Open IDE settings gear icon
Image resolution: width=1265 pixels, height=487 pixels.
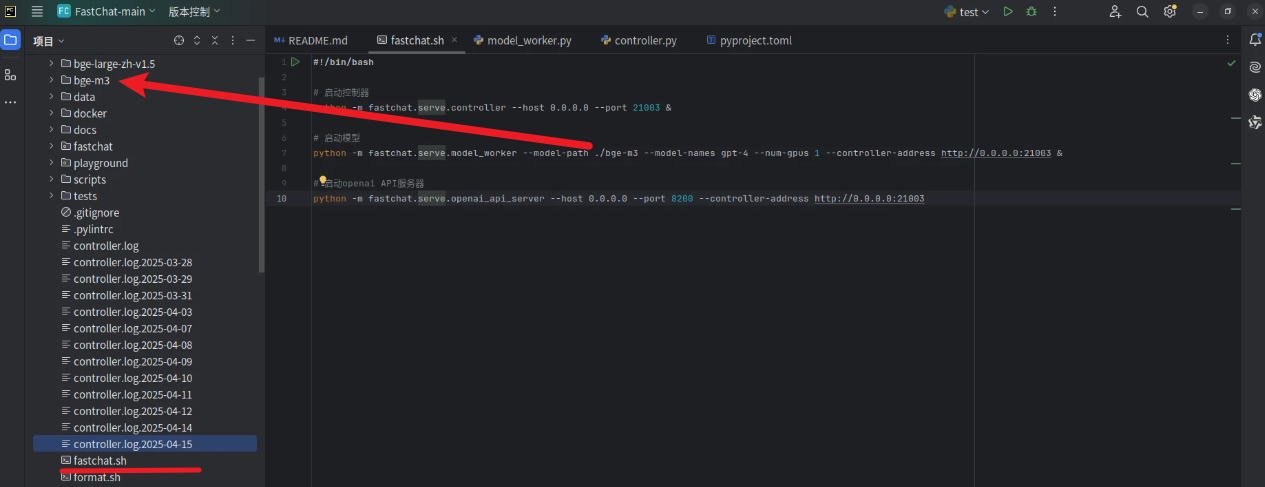click(1169, 12)
